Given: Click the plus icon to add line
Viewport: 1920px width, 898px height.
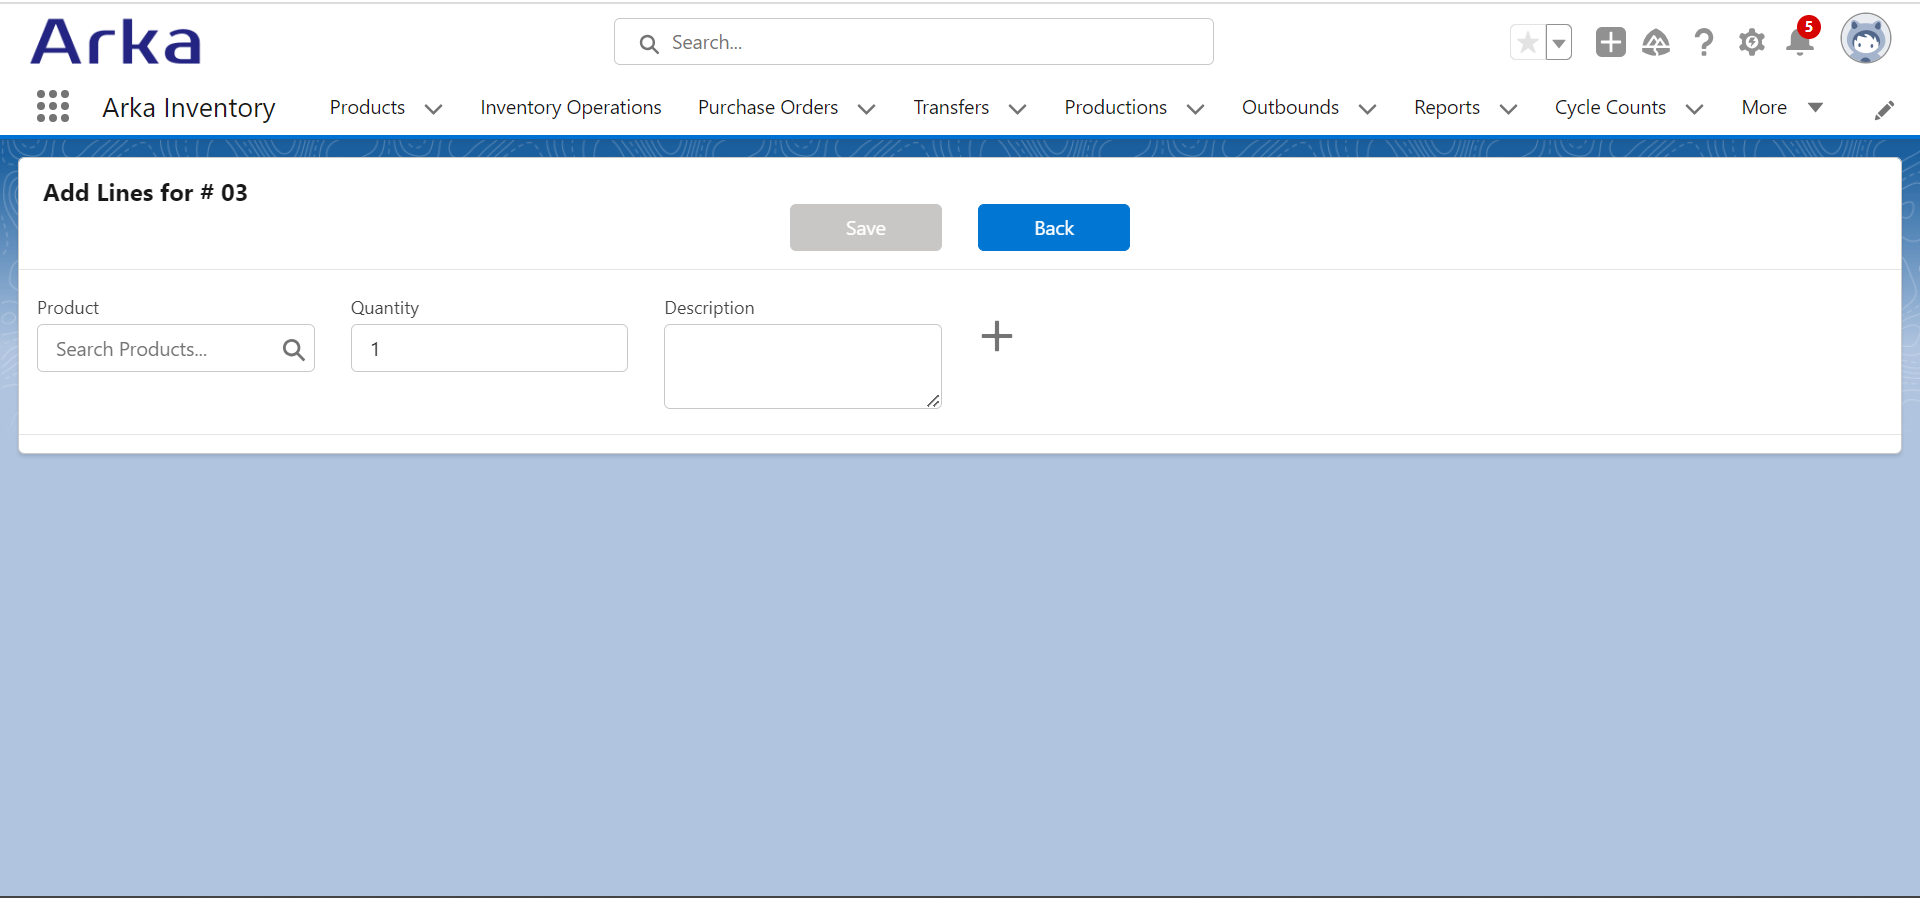Looking at the screenshot, I should (x=997, y=336).
